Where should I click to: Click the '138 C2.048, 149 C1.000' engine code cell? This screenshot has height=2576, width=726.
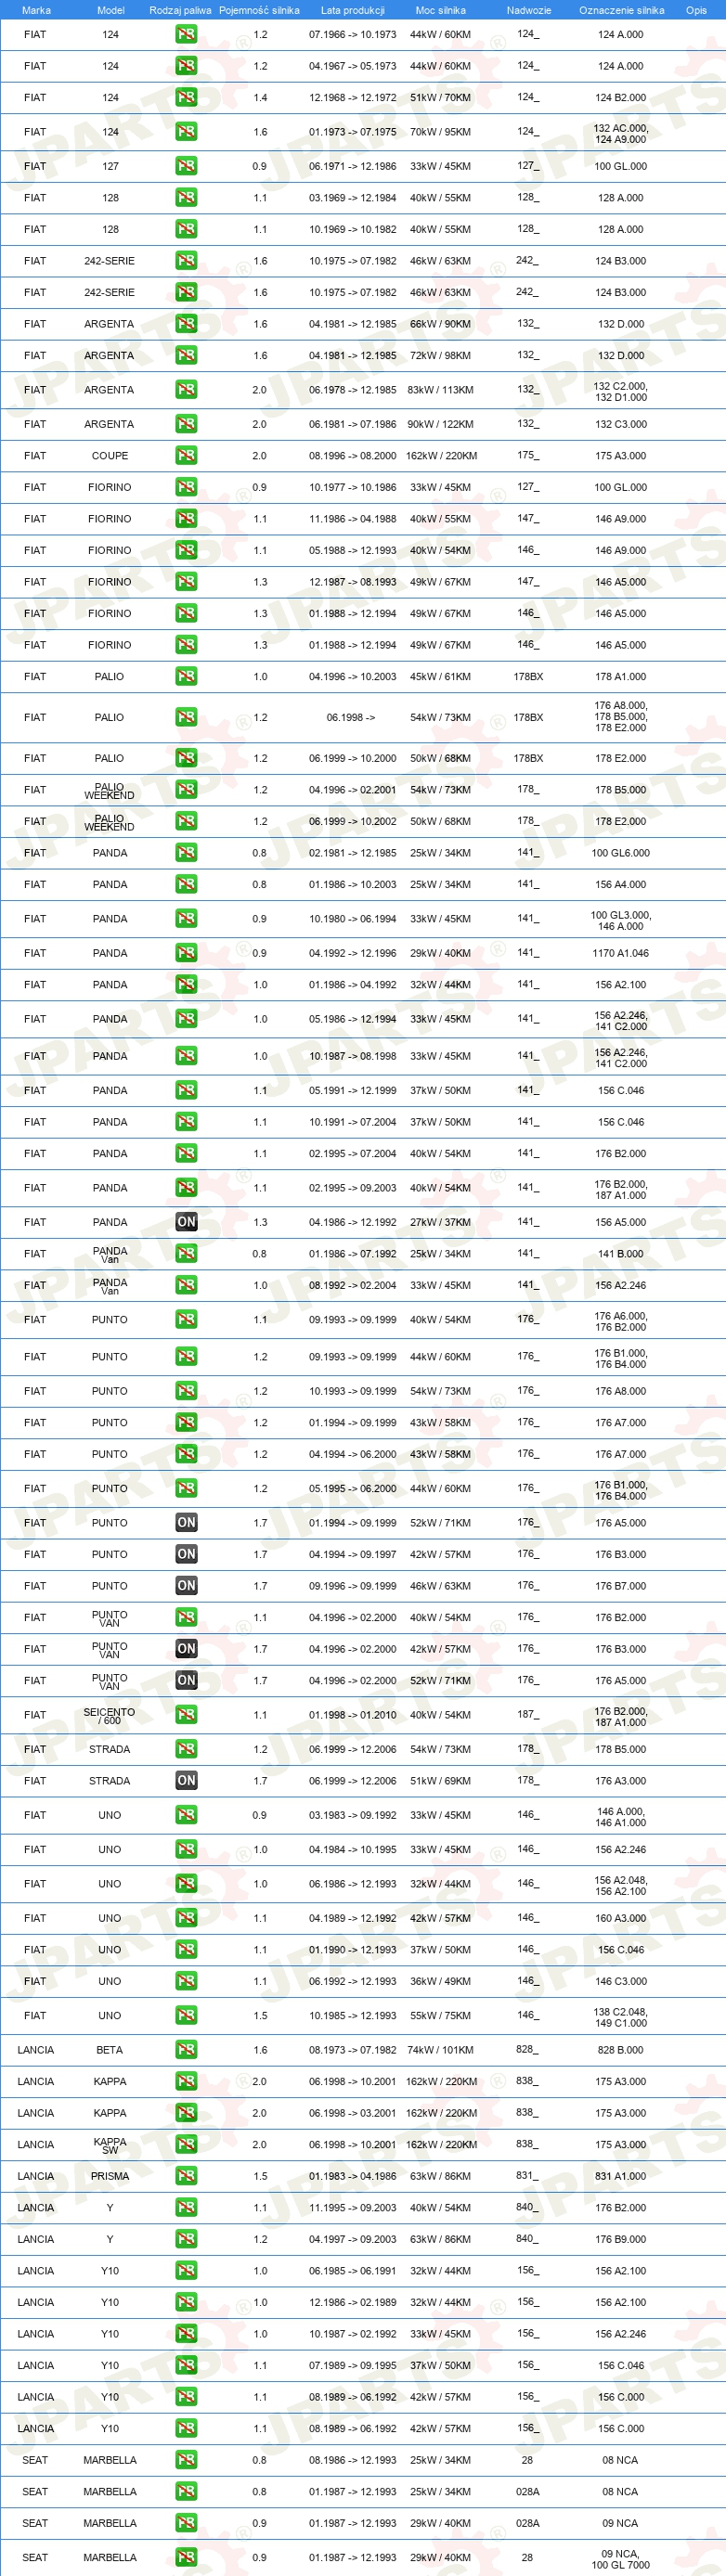621,2017
